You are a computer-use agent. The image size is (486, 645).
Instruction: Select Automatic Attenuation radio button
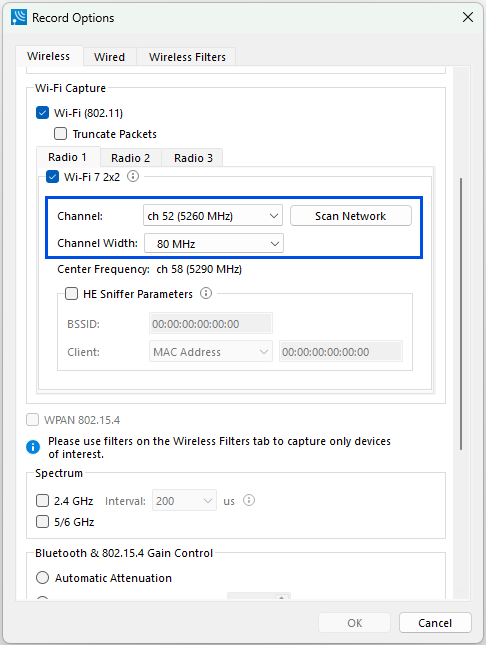click(x=42, y=578)
